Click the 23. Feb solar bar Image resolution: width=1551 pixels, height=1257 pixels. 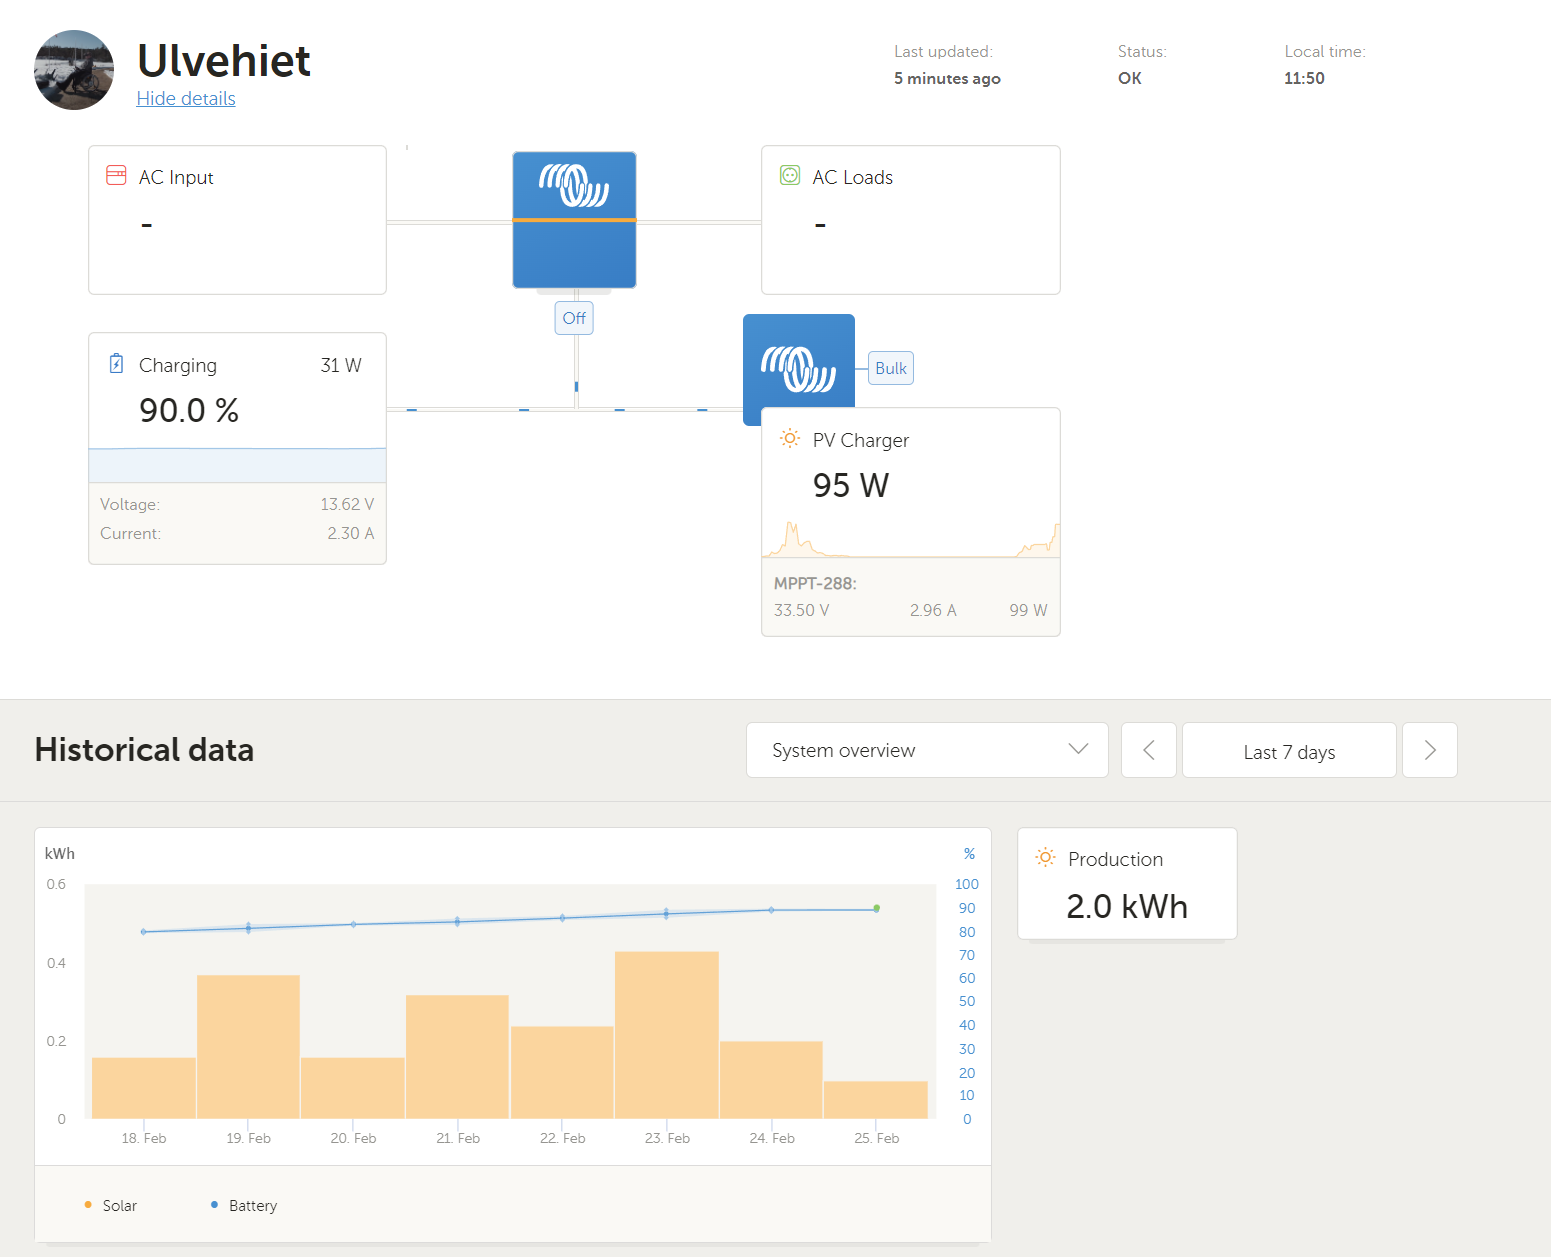(x=667, y=1034)
